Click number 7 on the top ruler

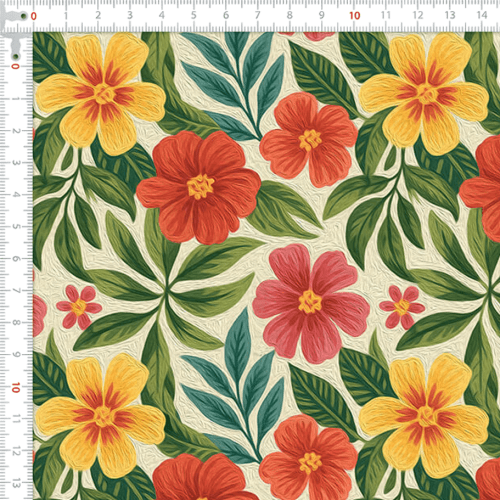point(258,15)
